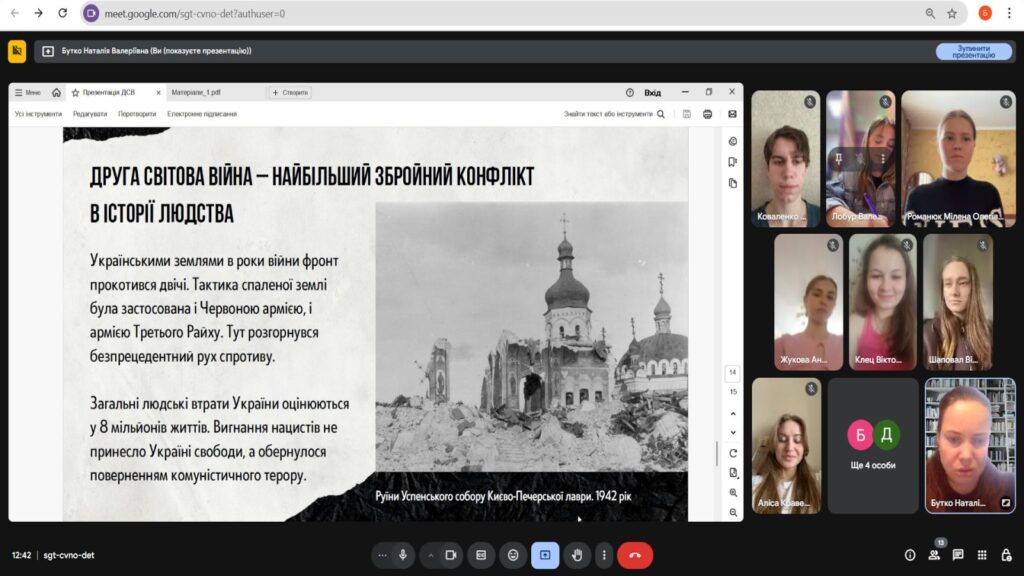The width and height of the screenshot is (1024, 576).
Task: Toggle the camera in the Meet toolbar
Action: coord(451,555)
